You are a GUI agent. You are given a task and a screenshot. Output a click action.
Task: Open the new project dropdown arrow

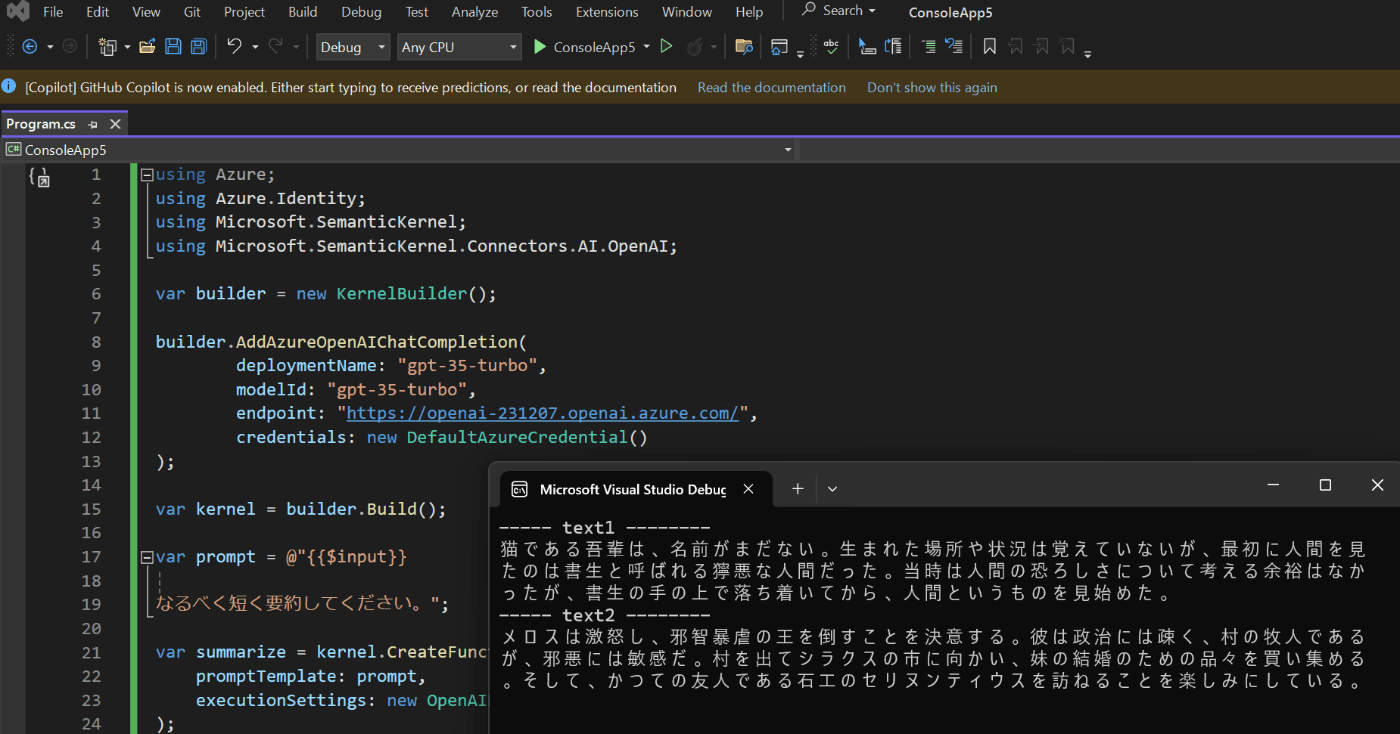point(127,47)
